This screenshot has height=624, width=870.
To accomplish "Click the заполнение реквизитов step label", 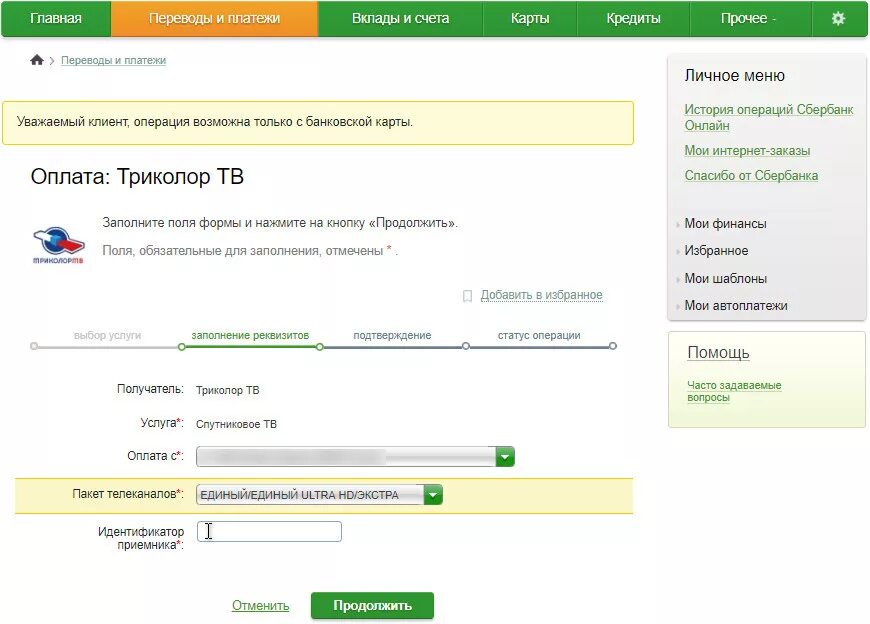I will click(x=250, y=335).
